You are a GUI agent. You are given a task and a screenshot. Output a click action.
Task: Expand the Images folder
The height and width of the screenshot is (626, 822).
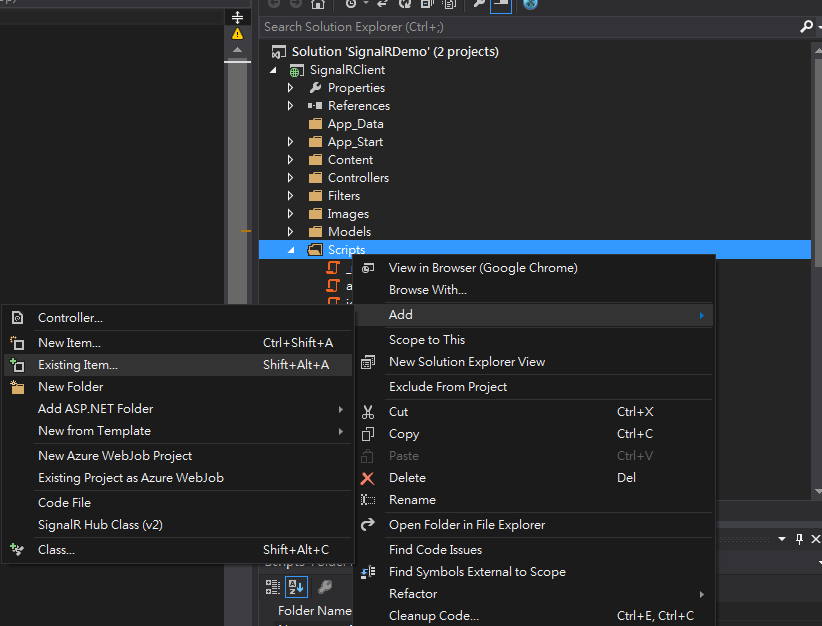point(291,213)
